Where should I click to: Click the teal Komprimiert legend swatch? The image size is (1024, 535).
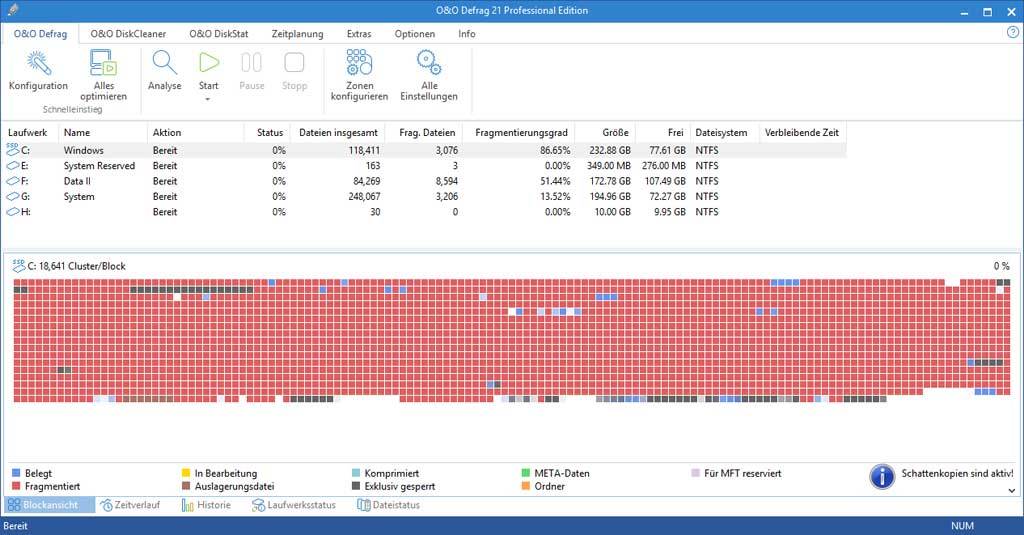click(356, 473)
